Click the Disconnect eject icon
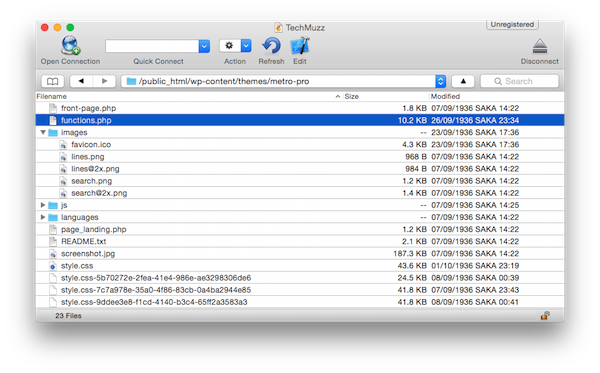The image size is (600, 373). 540,46
